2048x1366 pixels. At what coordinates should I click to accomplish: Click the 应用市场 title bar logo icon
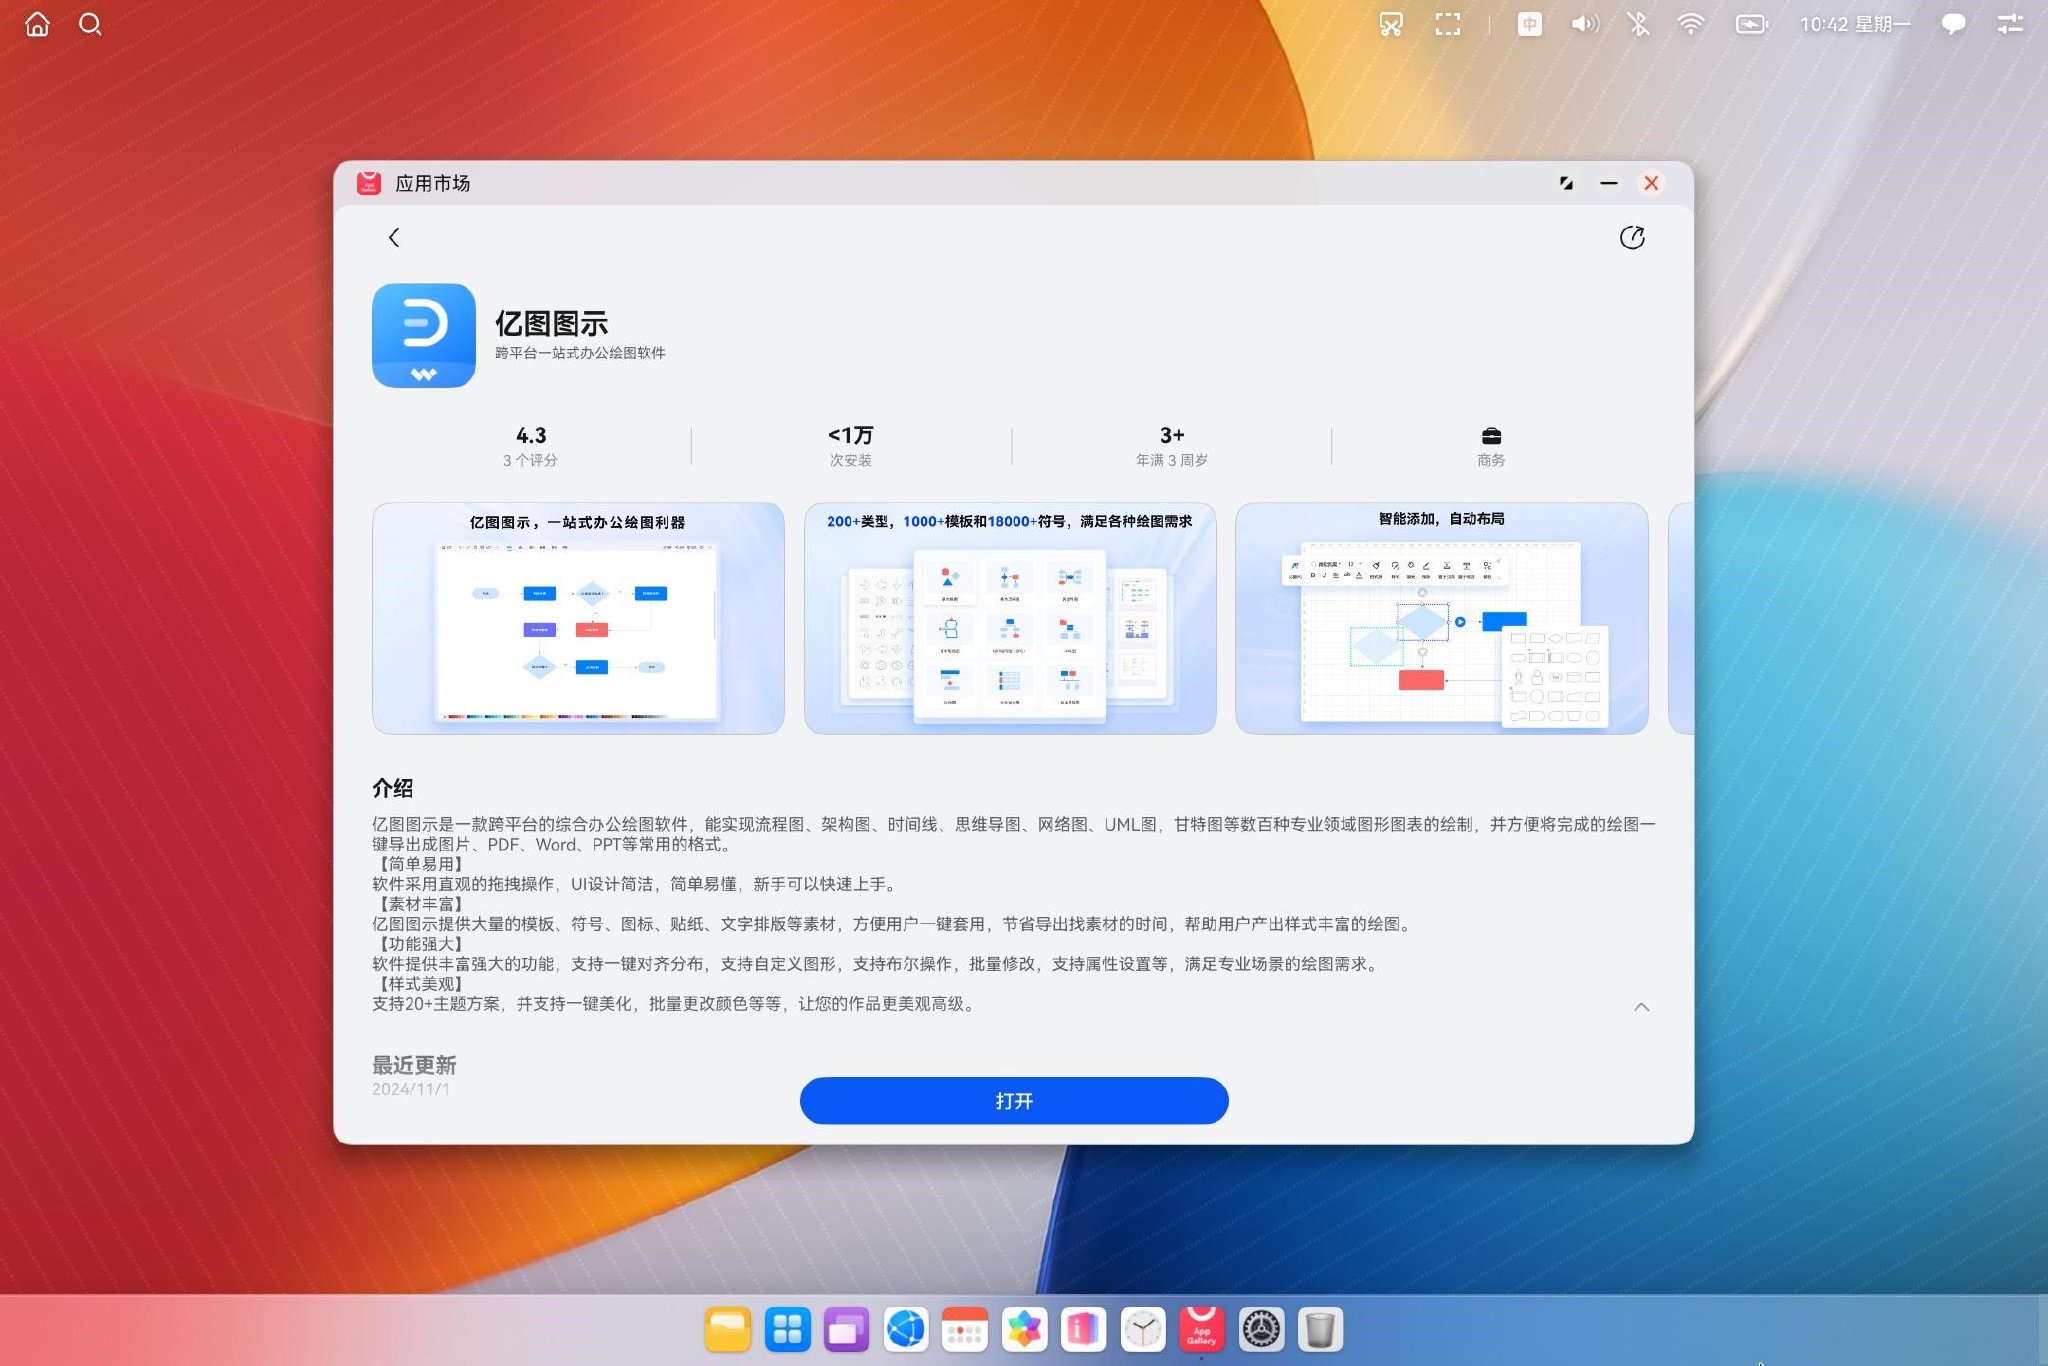(x=369, y=183)
